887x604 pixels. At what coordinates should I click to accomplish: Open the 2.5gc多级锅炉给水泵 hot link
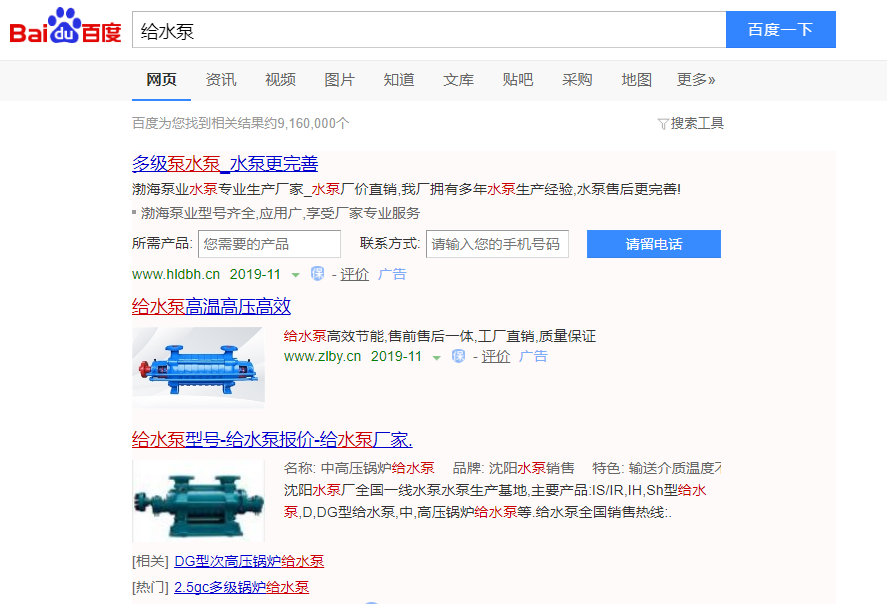point(242,587)
